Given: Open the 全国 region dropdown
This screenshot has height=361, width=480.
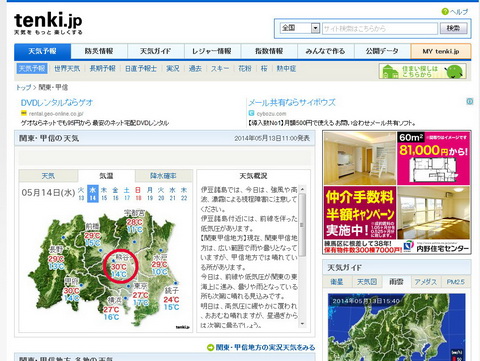Looking at the screenshot, I should click(300, 28).
